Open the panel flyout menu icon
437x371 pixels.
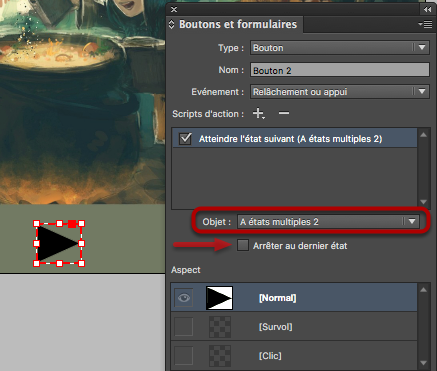[425, 24]
